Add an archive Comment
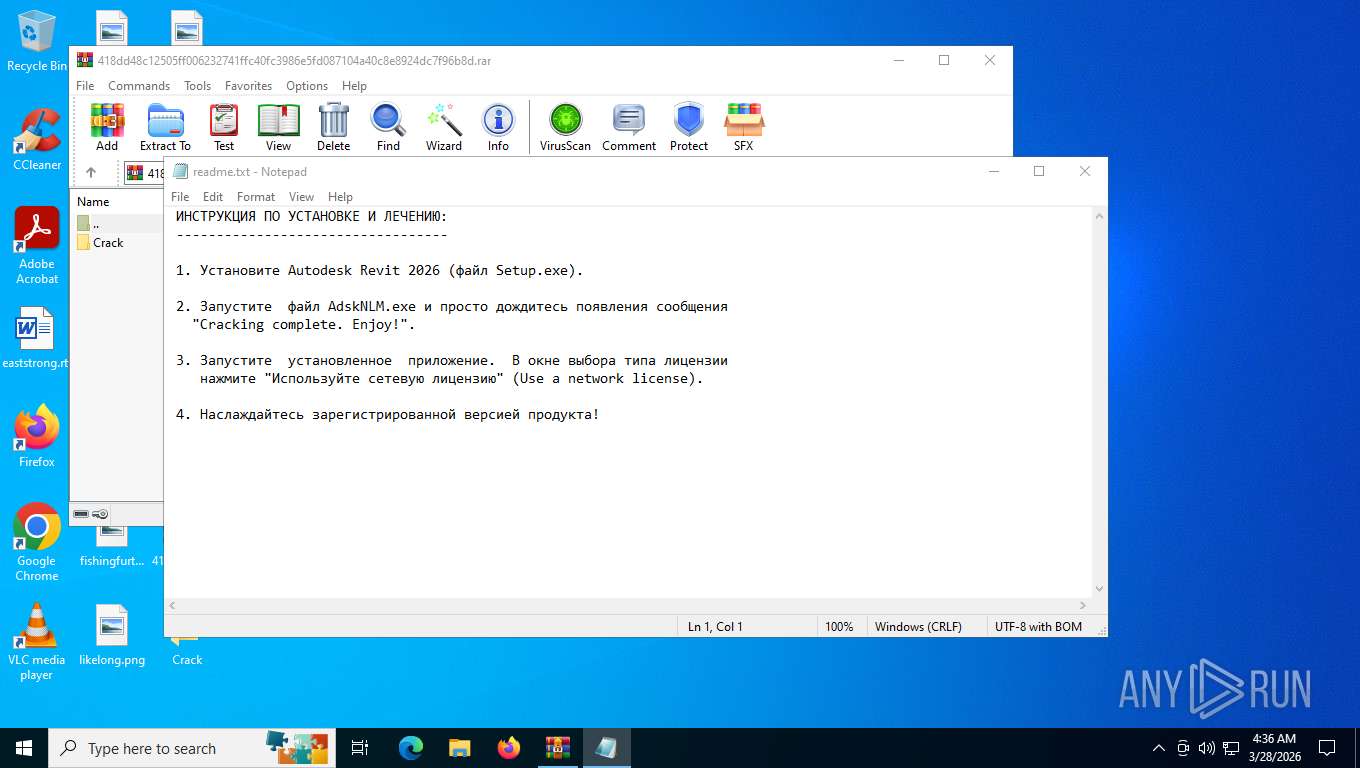The width and height of the screenshot is (1360, 768). tap(629, 127)
